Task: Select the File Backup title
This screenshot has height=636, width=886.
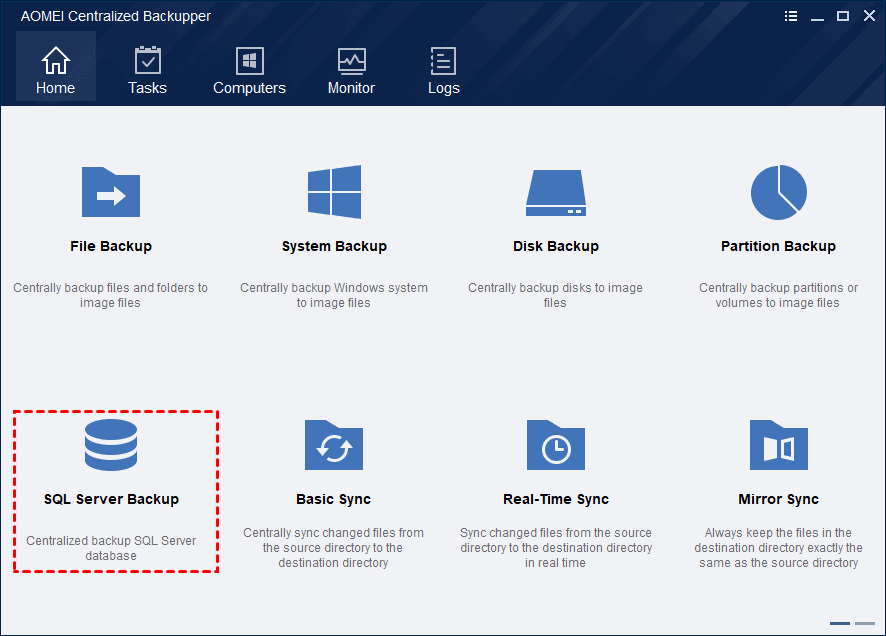Action: pyautogui.click(x=111, y=246)
